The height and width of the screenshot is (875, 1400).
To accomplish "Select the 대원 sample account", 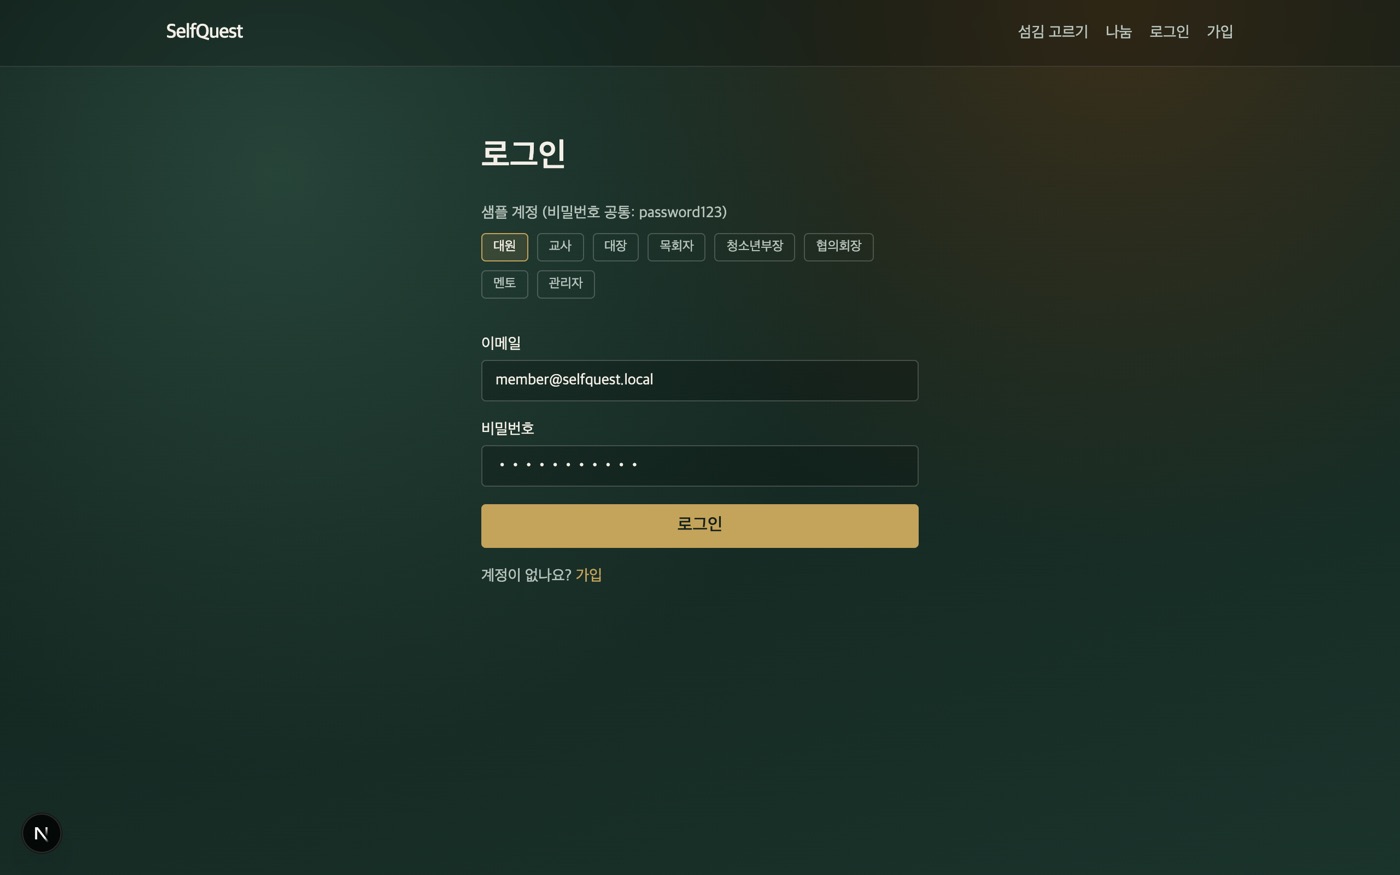I will click(x=504, y=247).
